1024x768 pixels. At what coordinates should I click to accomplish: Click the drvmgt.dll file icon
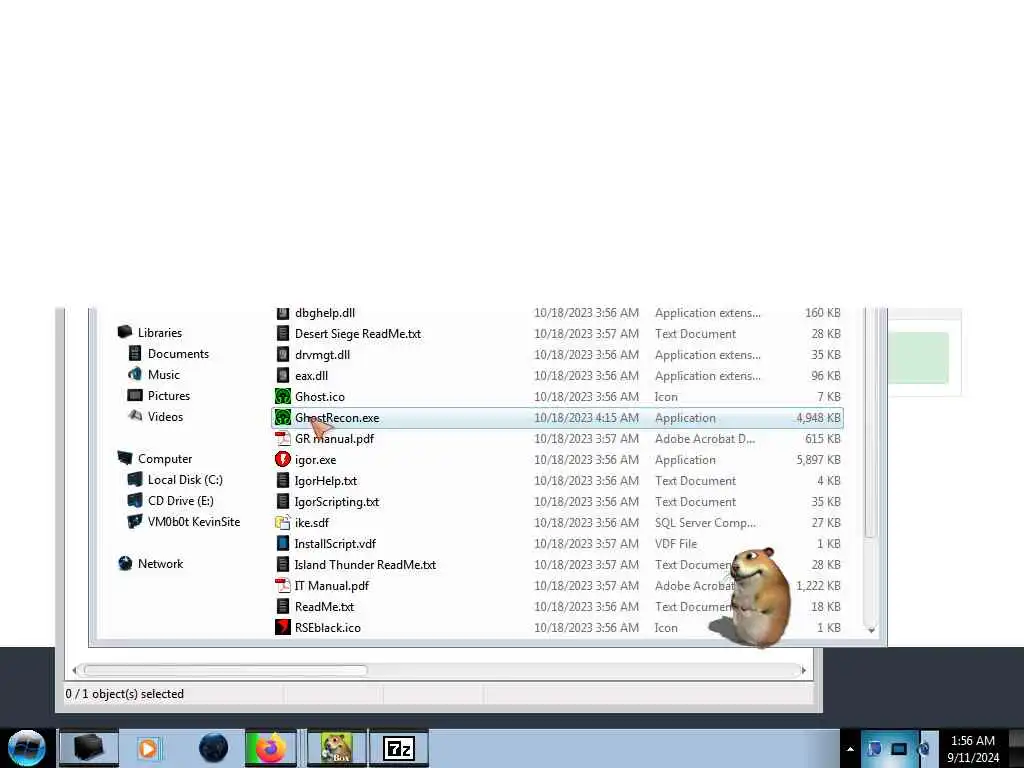(x=282, y=355)
